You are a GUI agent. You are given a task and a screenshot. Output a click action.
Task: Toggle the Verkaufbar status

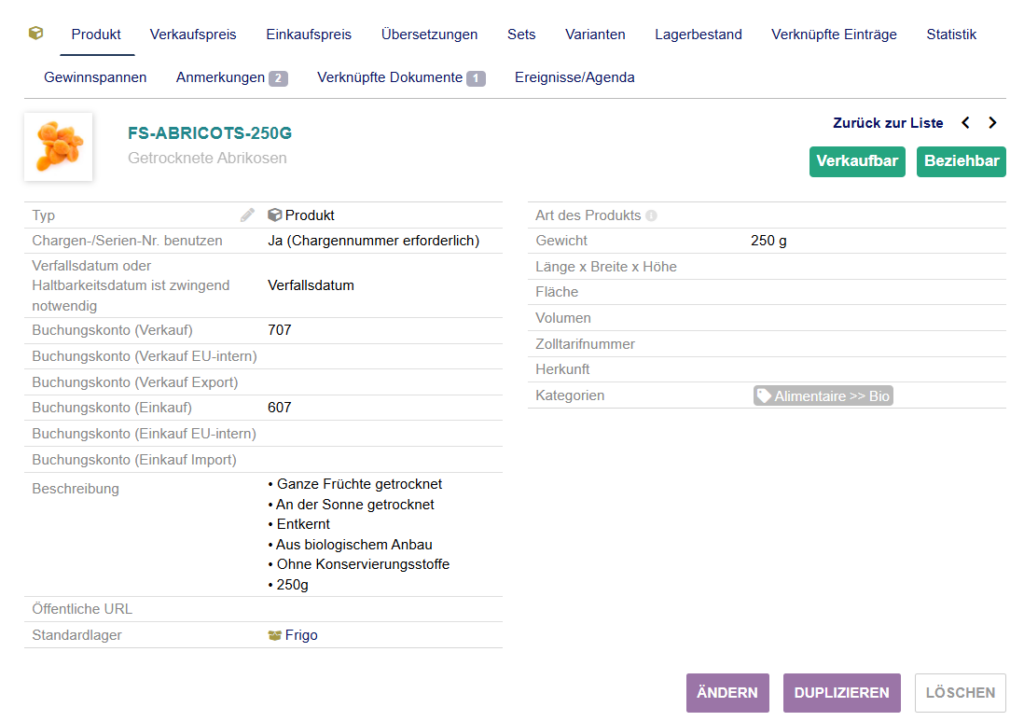[x=857, y=161]
